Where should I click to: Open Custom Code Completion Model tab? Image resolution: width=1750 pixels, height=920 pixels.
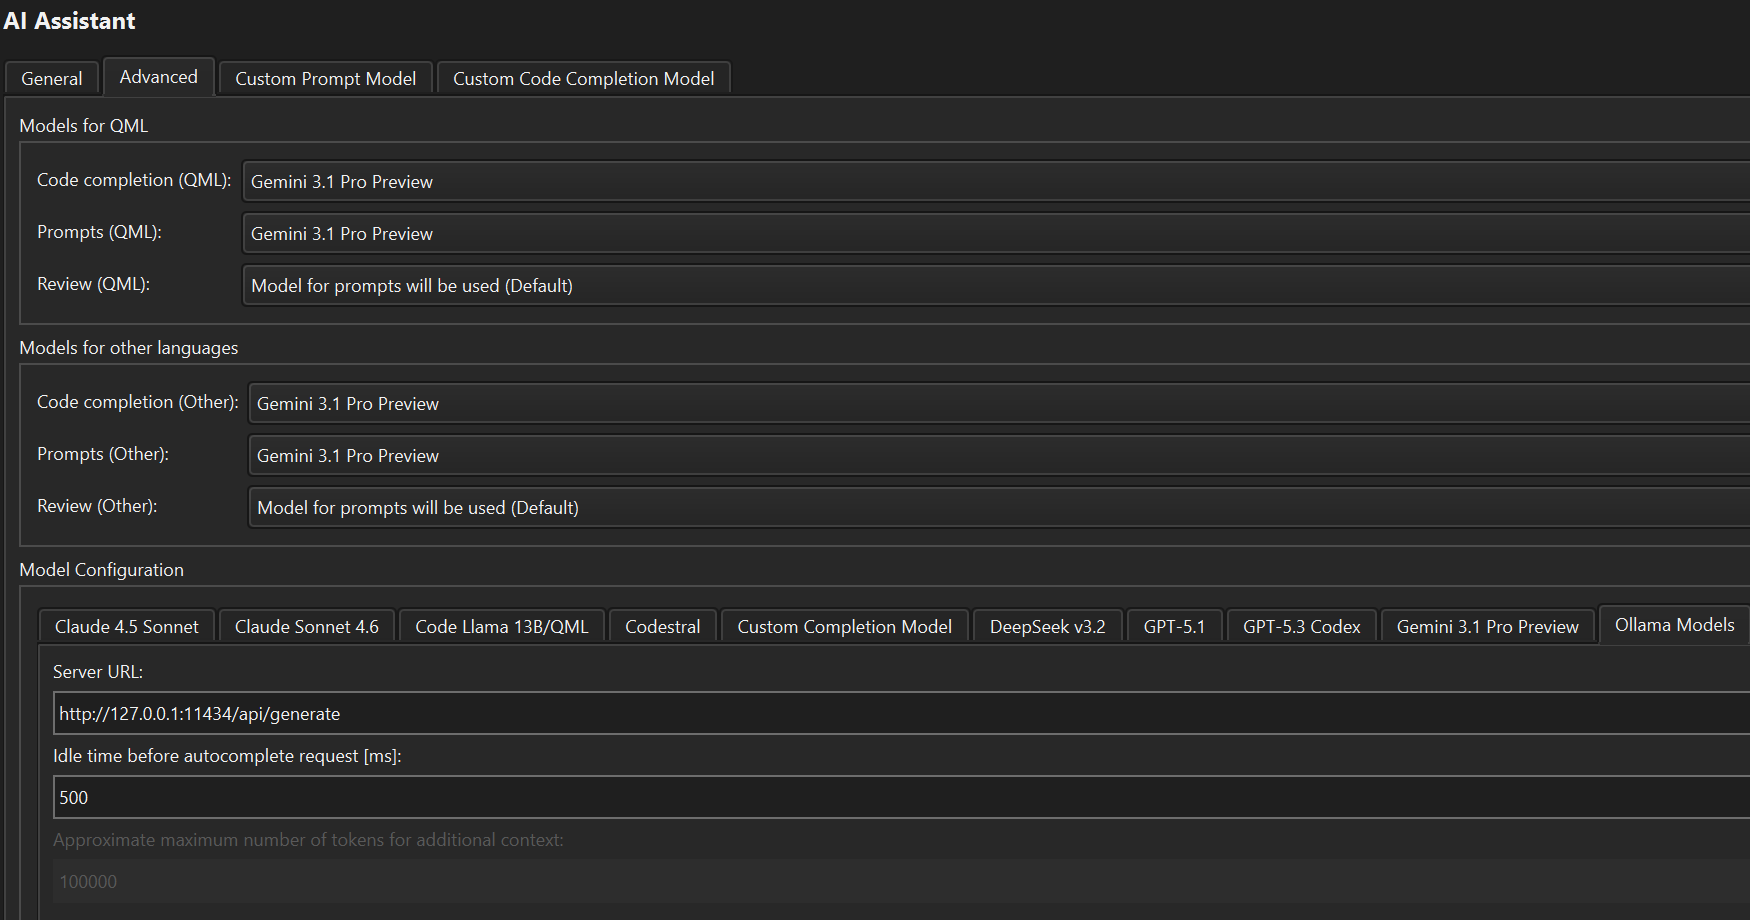[583, 79]
